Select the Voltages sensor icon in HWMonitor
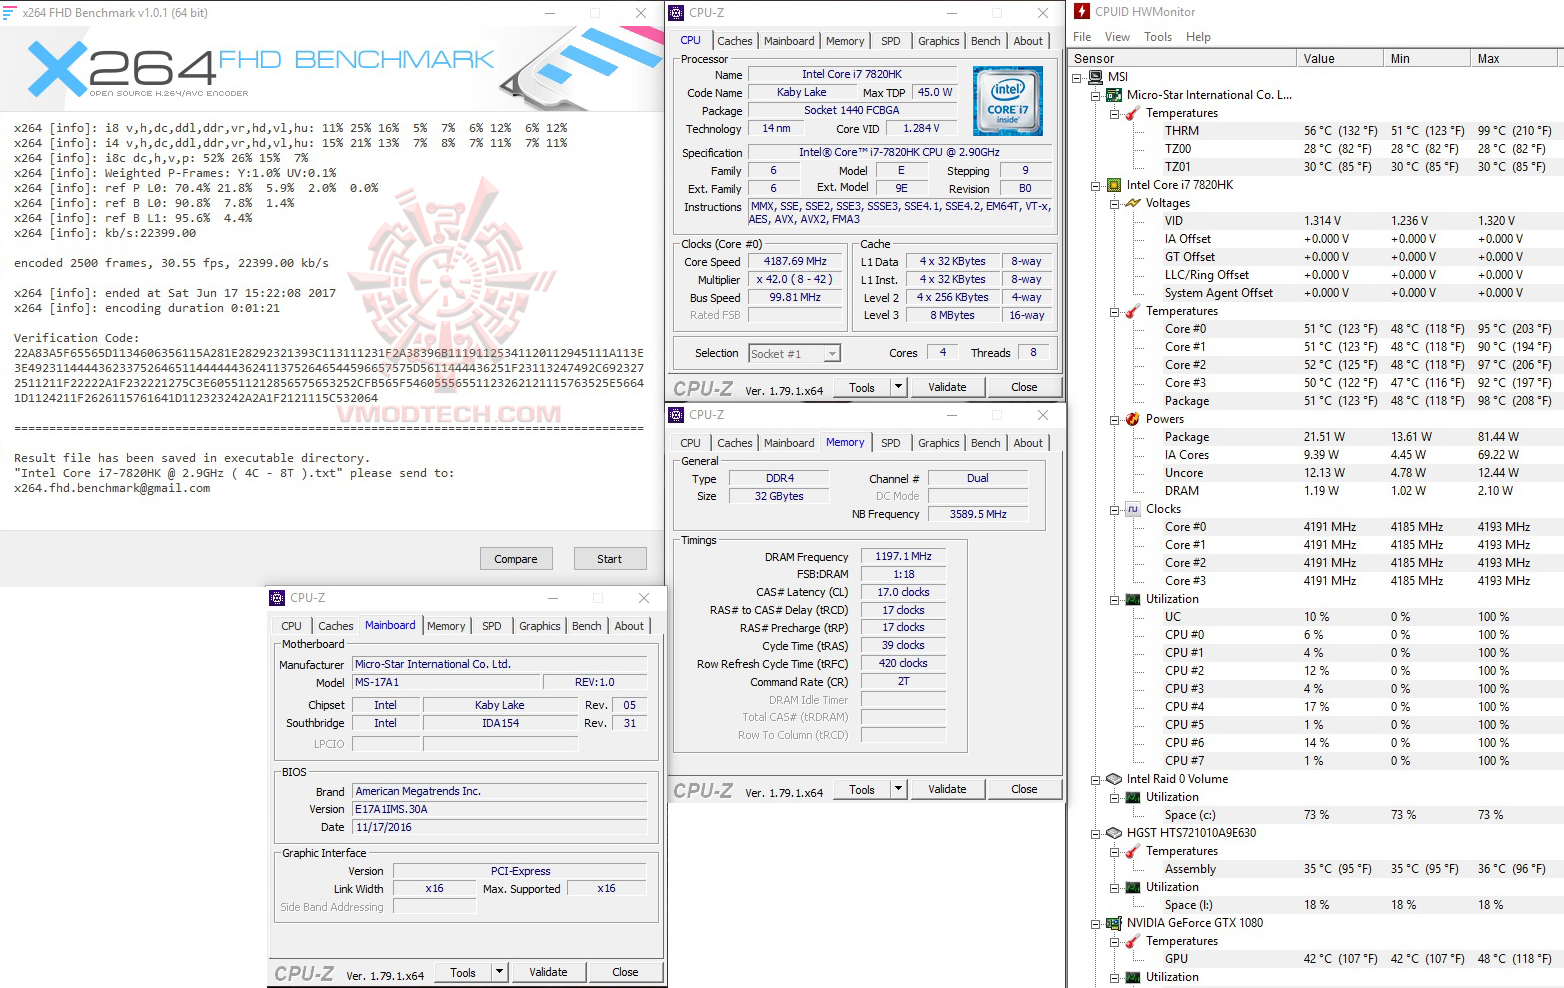The width and height of the screenshot is (1564, 988). point(1132,202)
